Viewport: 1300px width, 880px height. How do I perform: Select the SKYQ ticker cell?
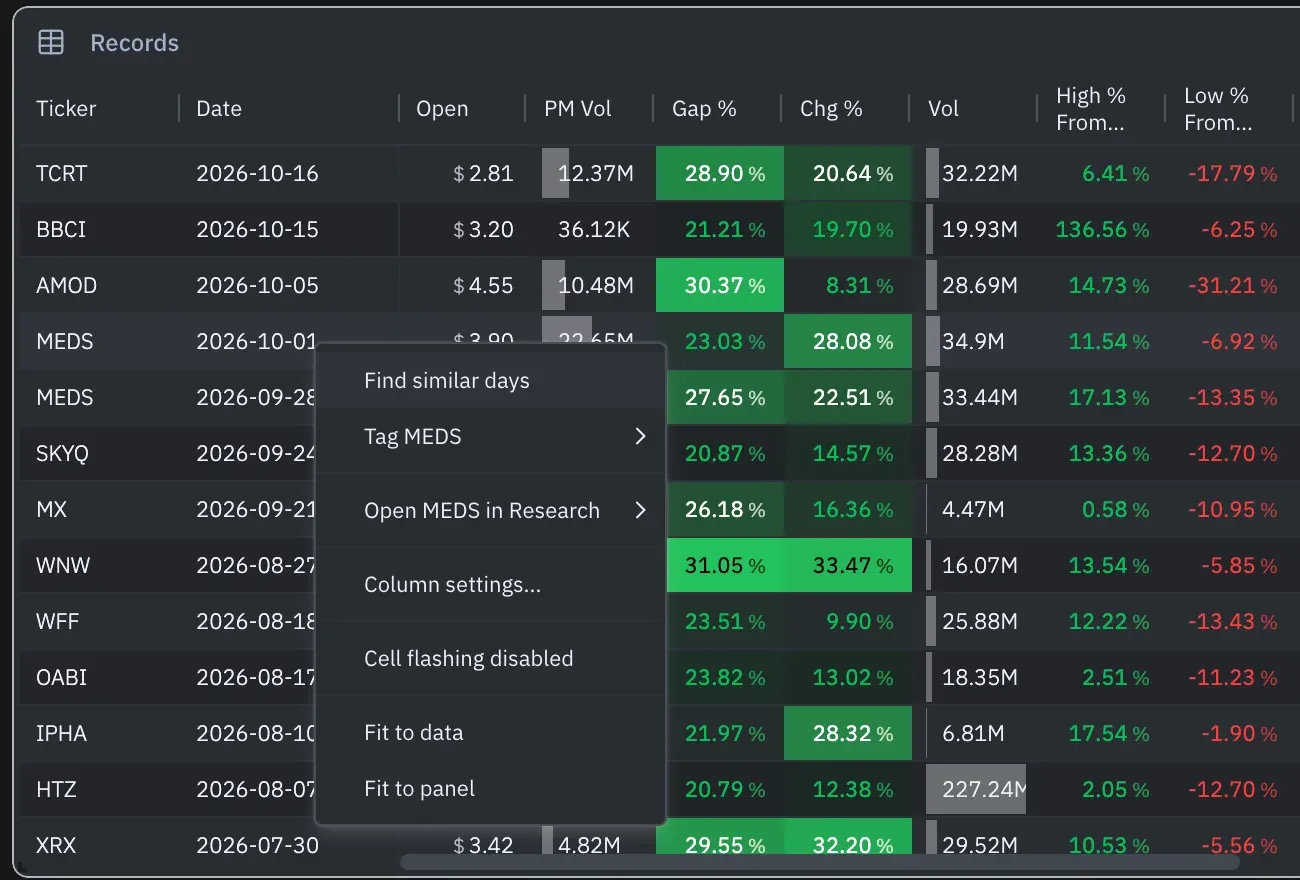[x=100, y=454]
